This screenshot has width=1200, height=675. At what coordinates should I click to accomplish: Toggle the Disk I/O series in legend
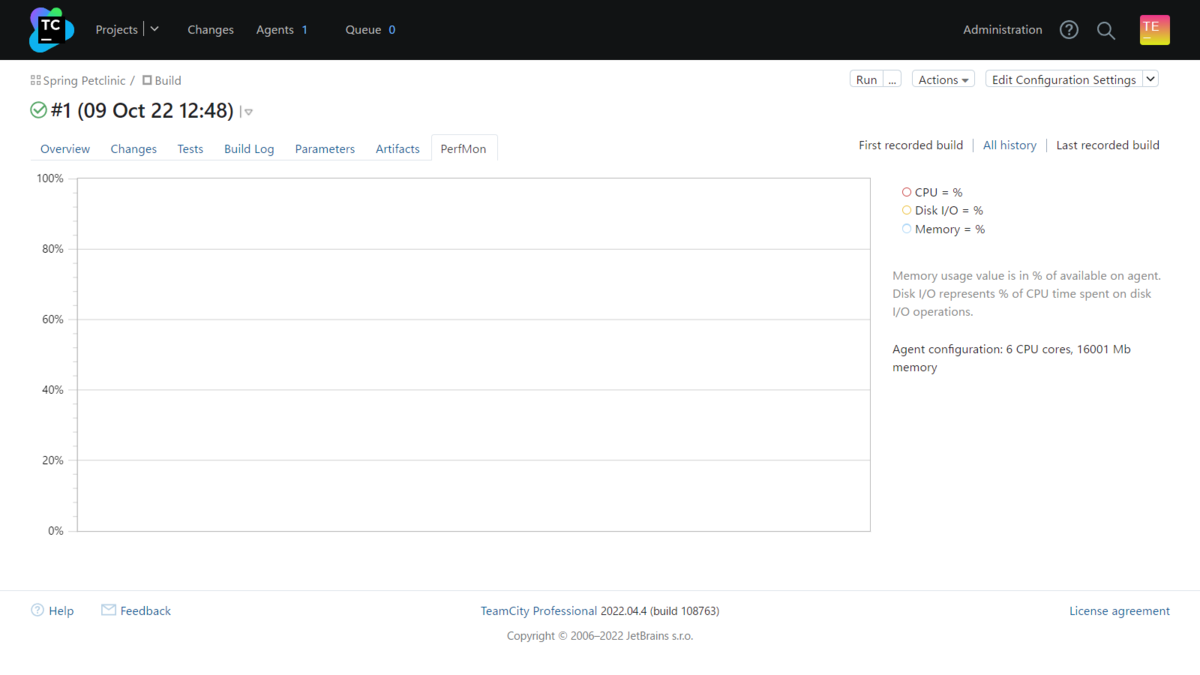907,210
